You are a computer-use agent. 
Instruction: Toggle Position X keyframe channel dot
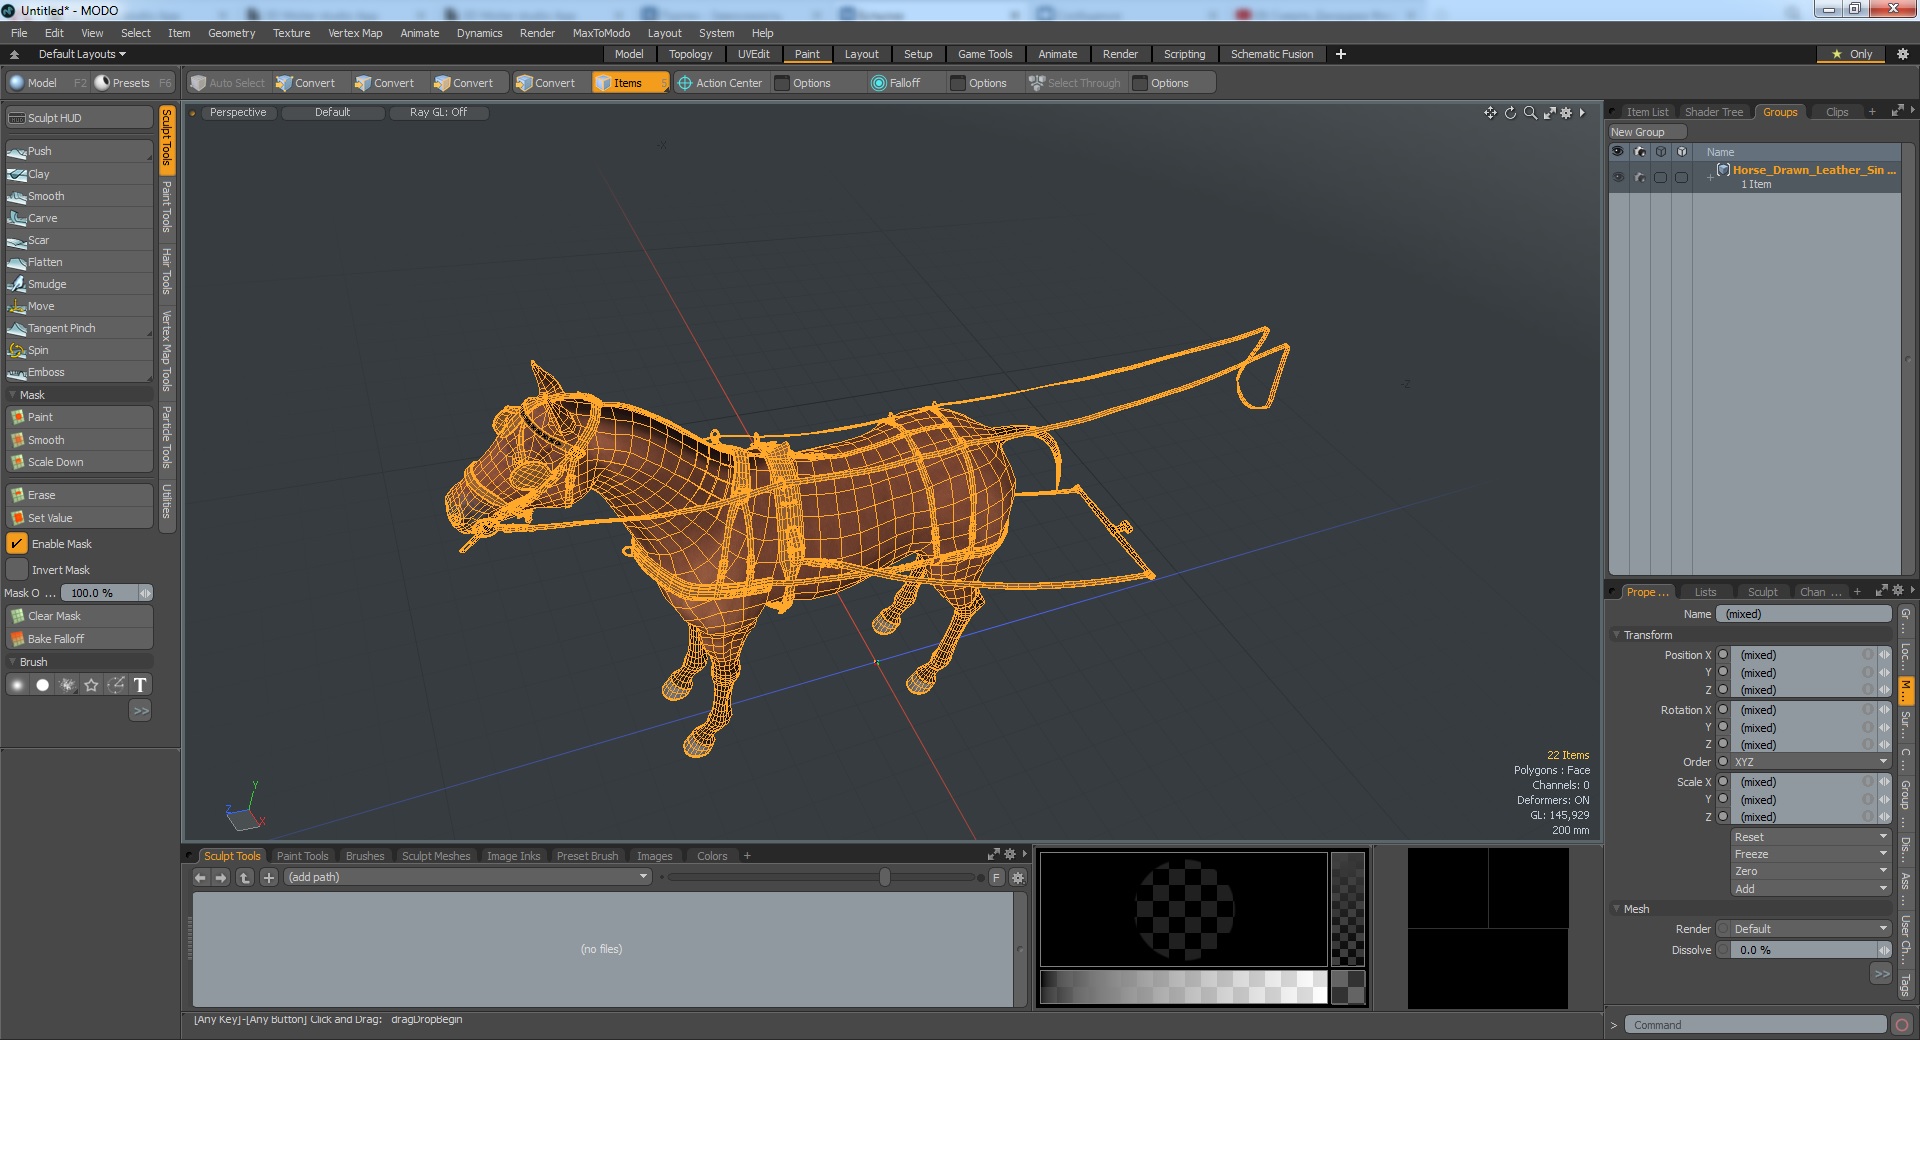coord(1723,655)
